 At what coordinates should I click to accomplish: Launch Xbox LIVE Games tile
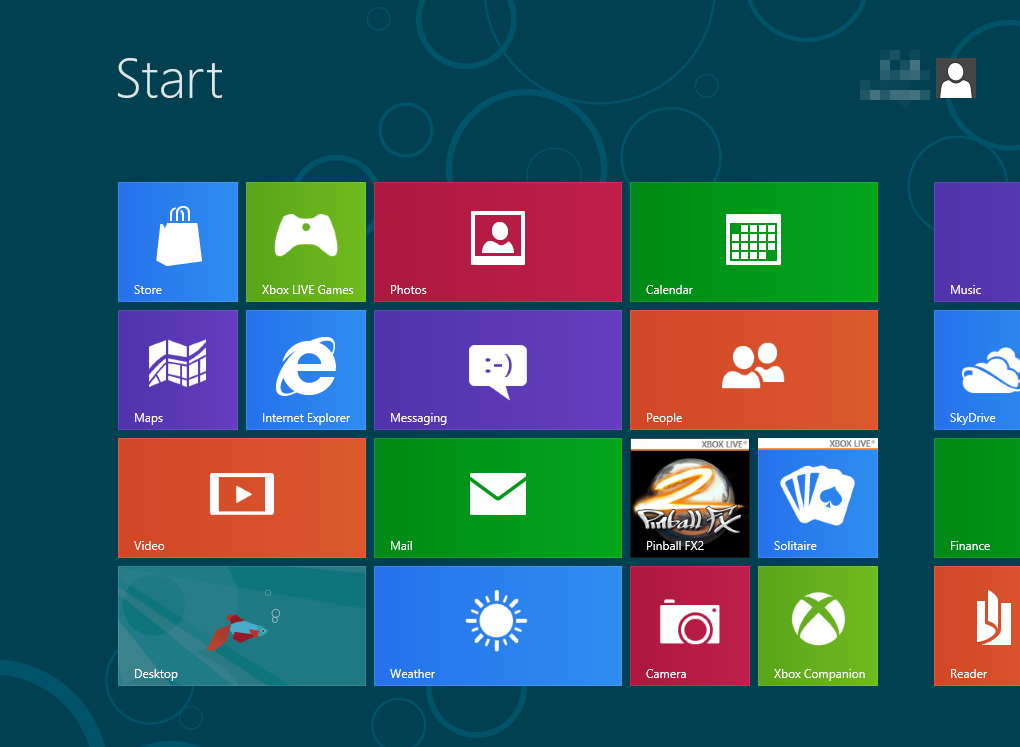tap(306, 242)
